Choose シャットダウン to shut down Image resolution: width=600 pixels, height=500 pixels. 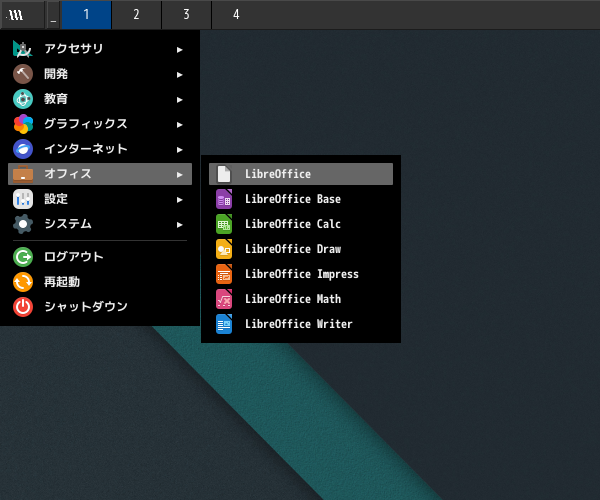point(100,307)
